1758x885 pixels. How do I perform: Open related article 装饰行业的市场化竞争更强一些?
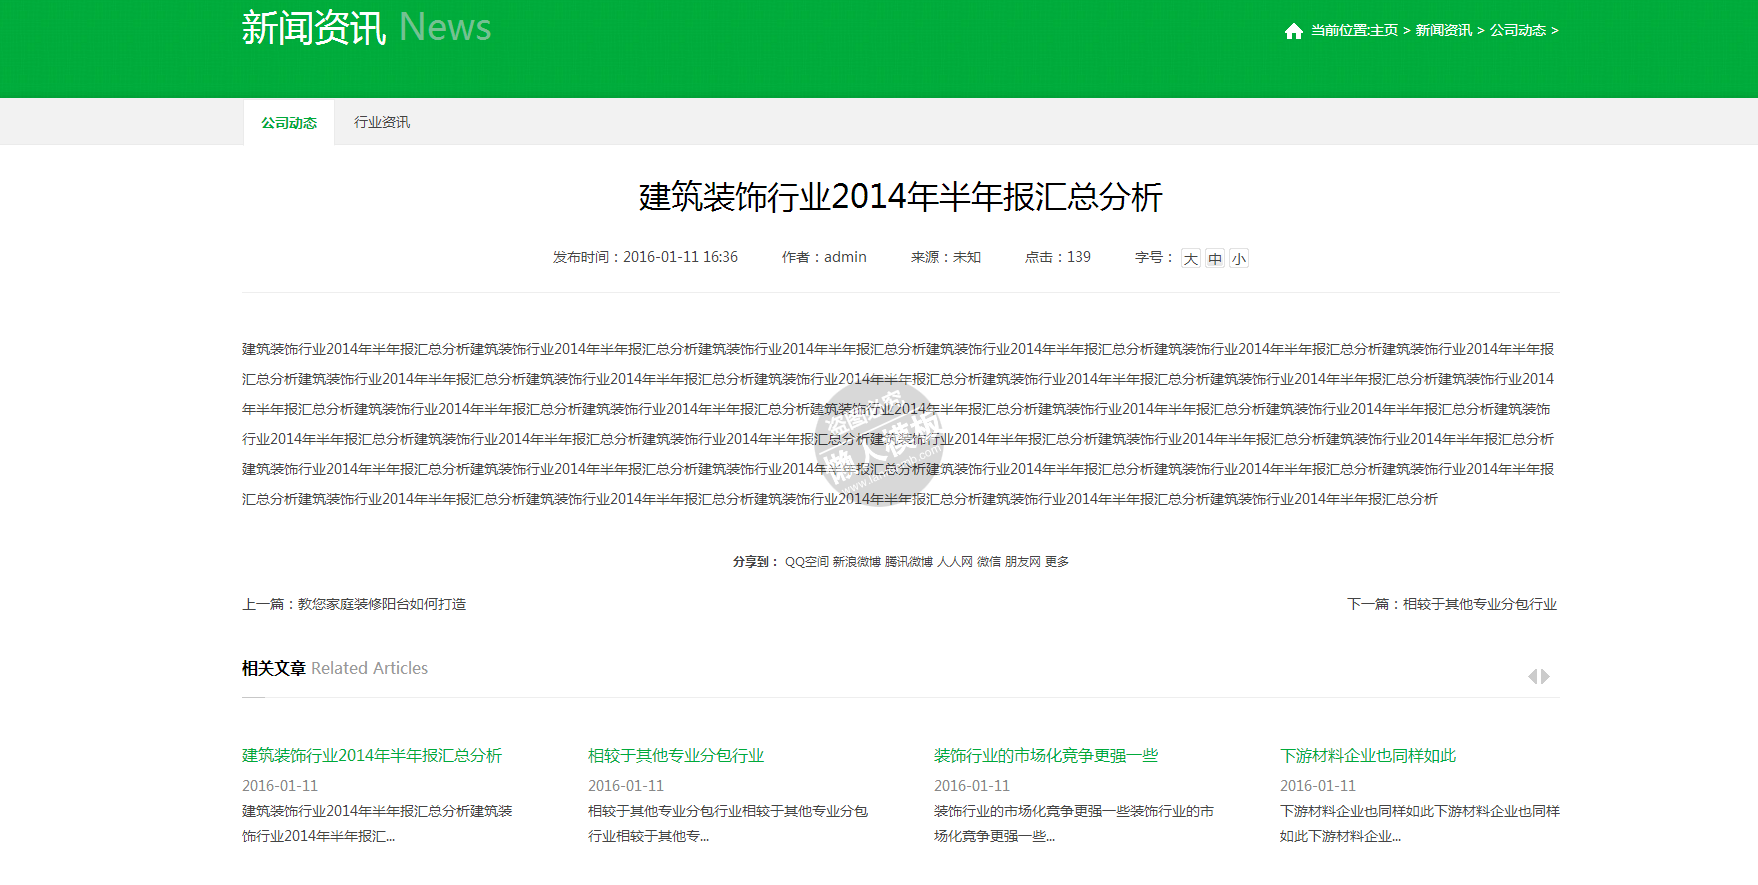(x=1046, y=756)
